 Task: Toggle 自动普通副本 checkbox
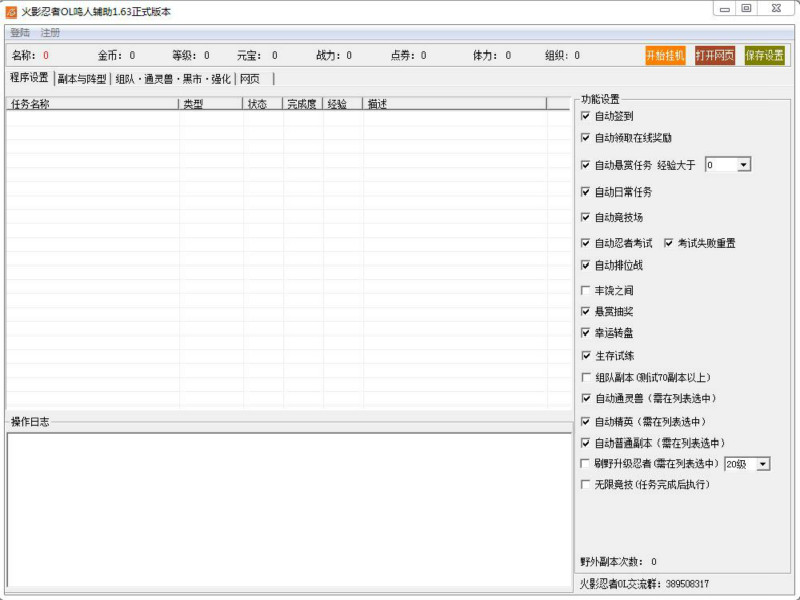coord(586,443)
